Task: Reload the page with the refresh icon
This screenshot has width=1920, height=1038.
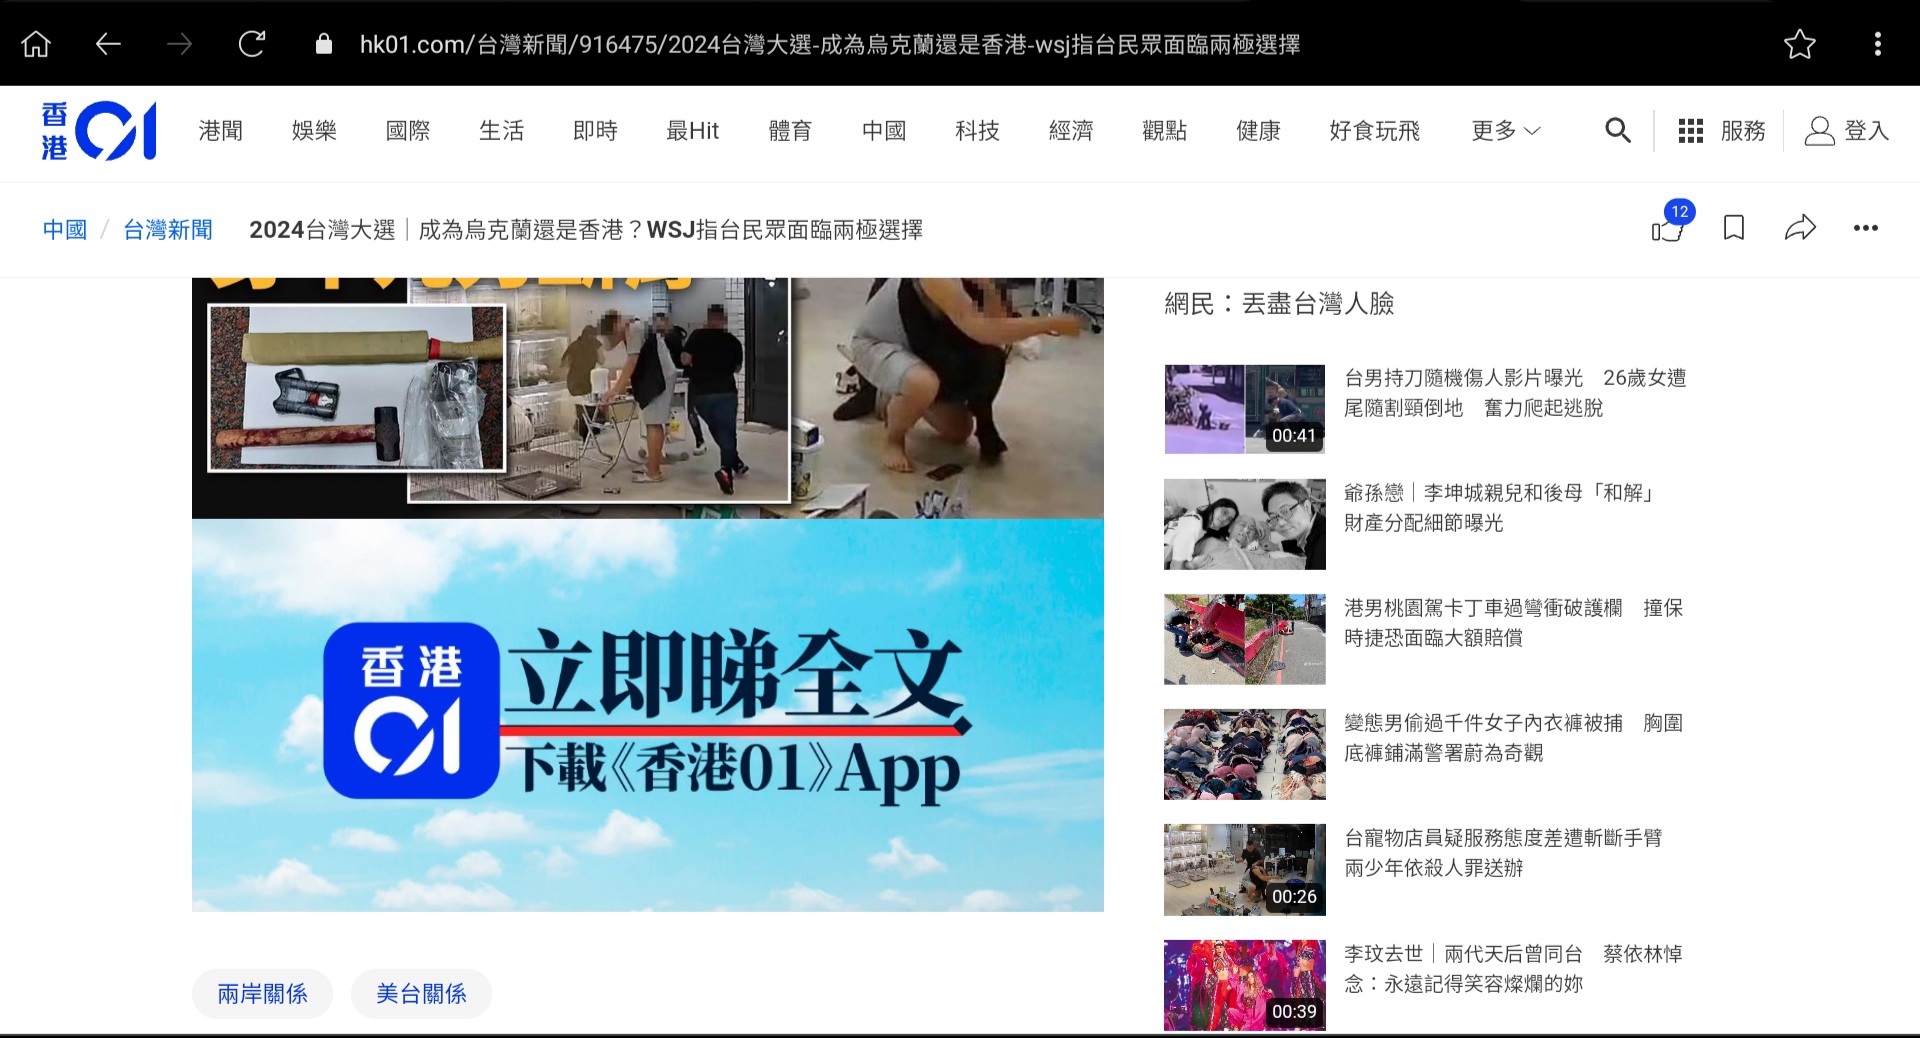Action: point(252,43)
